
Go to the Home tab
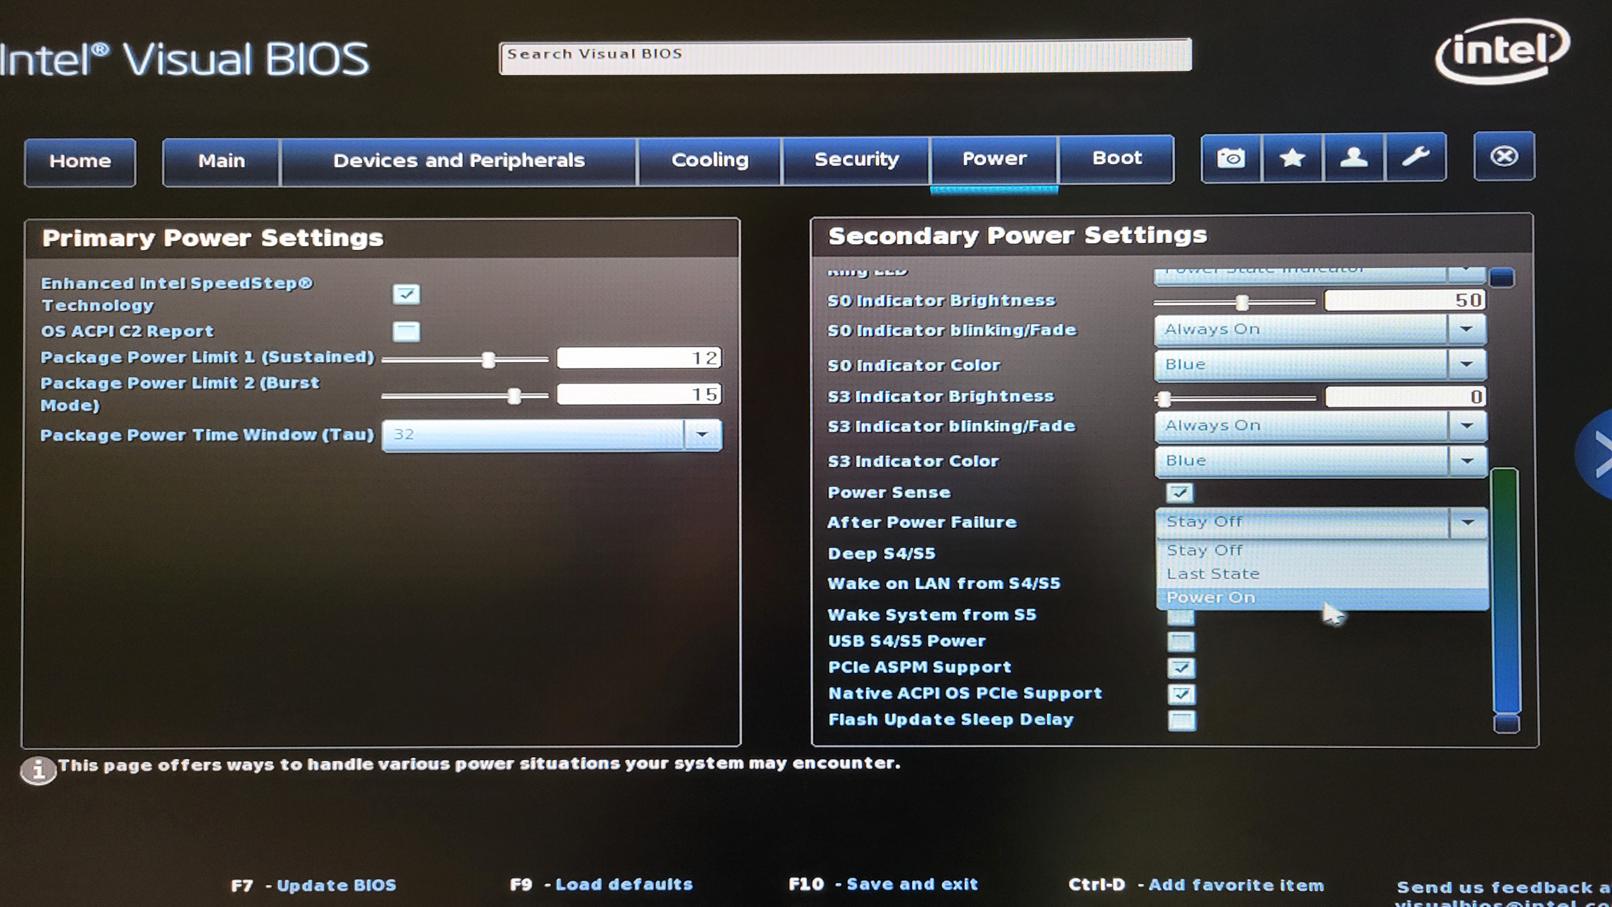pos(80,161)
